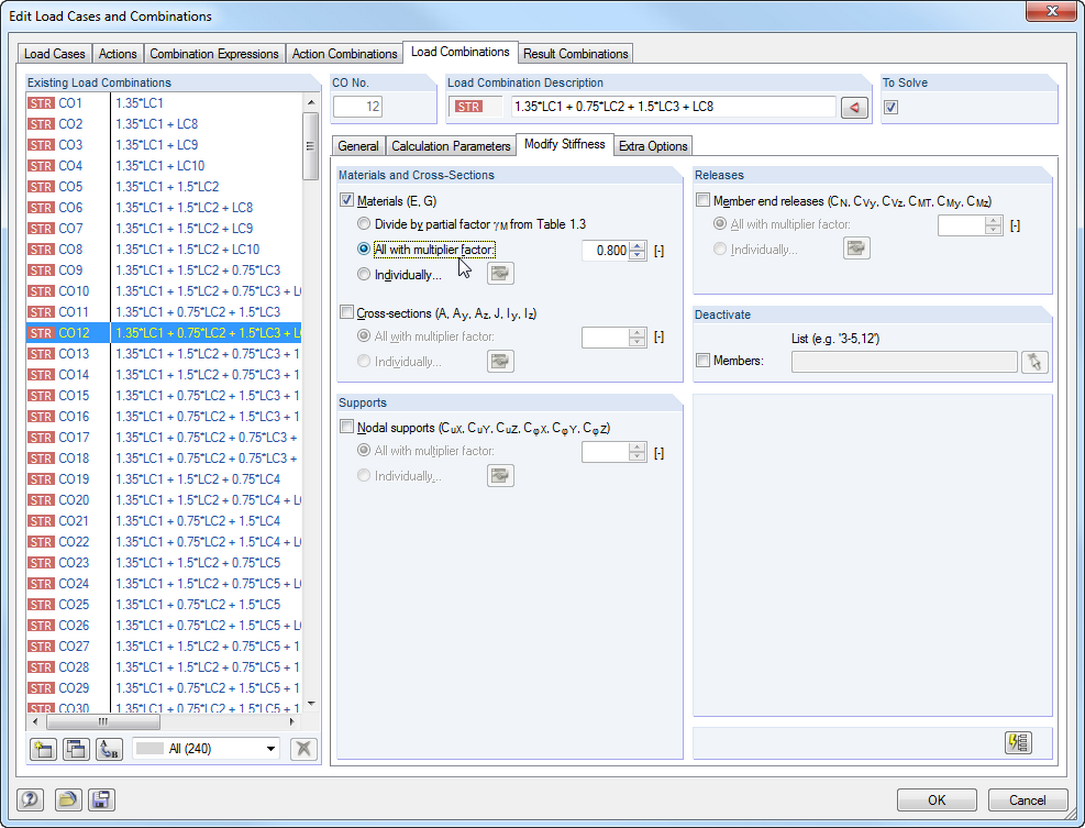Click the delete combination X icon
The height and width of the screenshot is (828, 1085).
click(303, 748)
